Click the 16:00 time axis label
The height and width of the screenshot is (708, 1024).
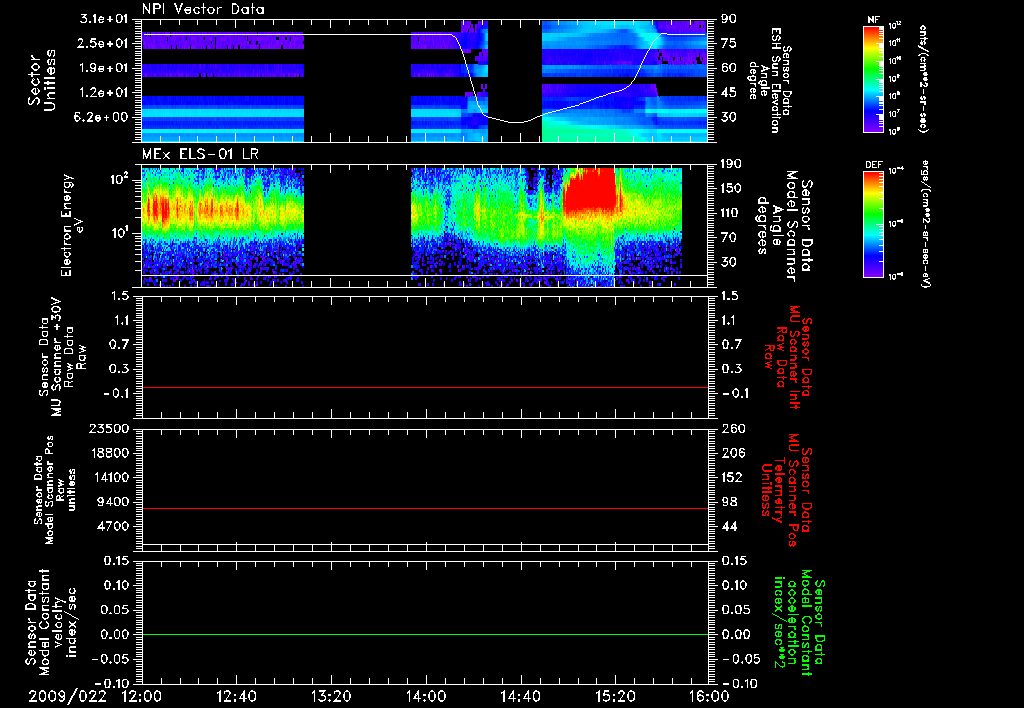[710, 696]
